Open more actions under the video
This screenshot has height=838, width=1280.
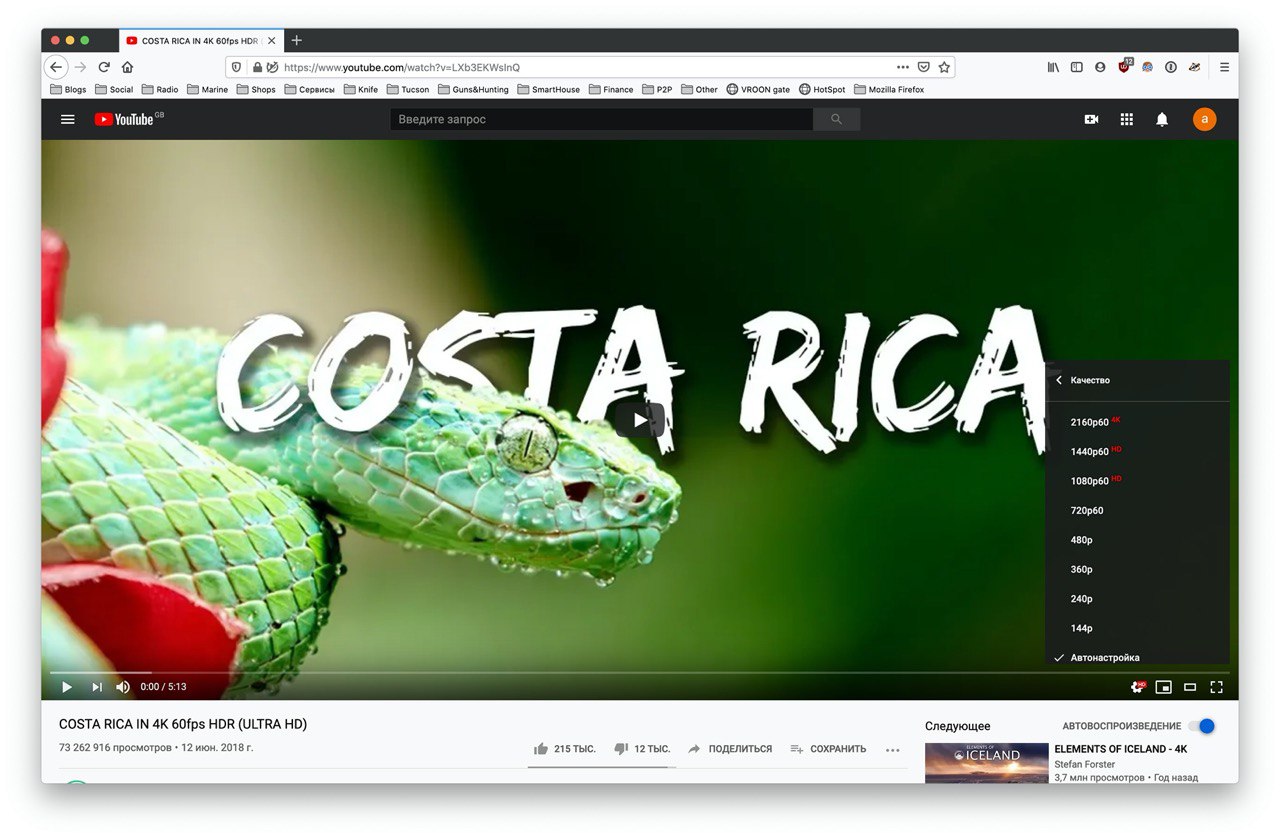pos(893,749)
